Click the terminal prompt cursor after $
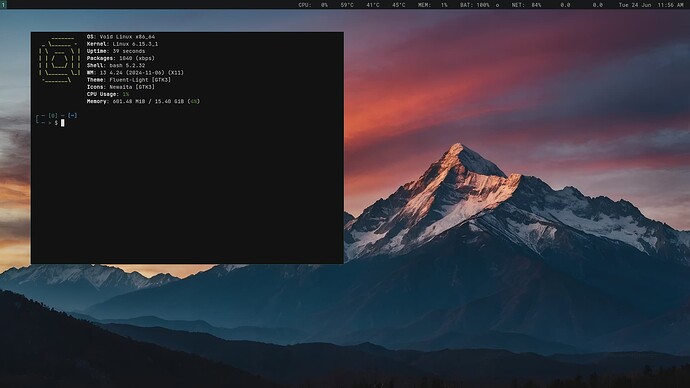 [x=62, y=123]
